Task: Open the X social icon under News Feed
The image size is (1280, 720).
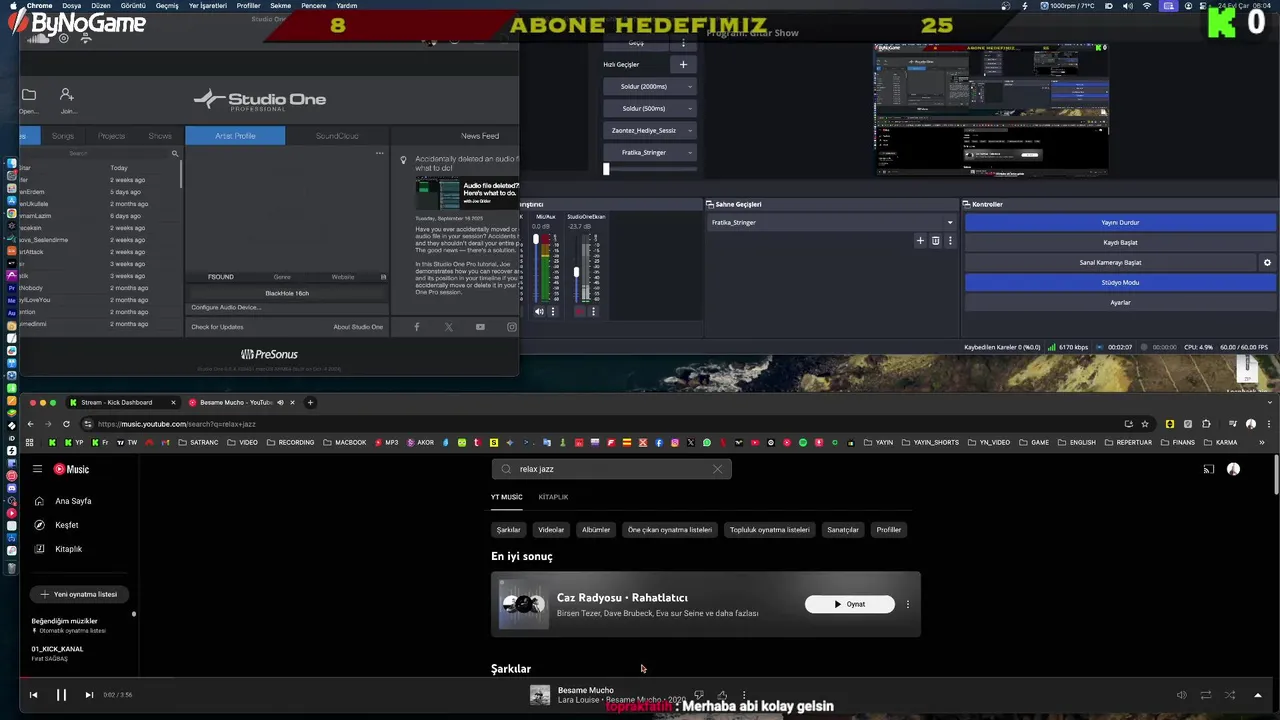Action: [448, 327]
